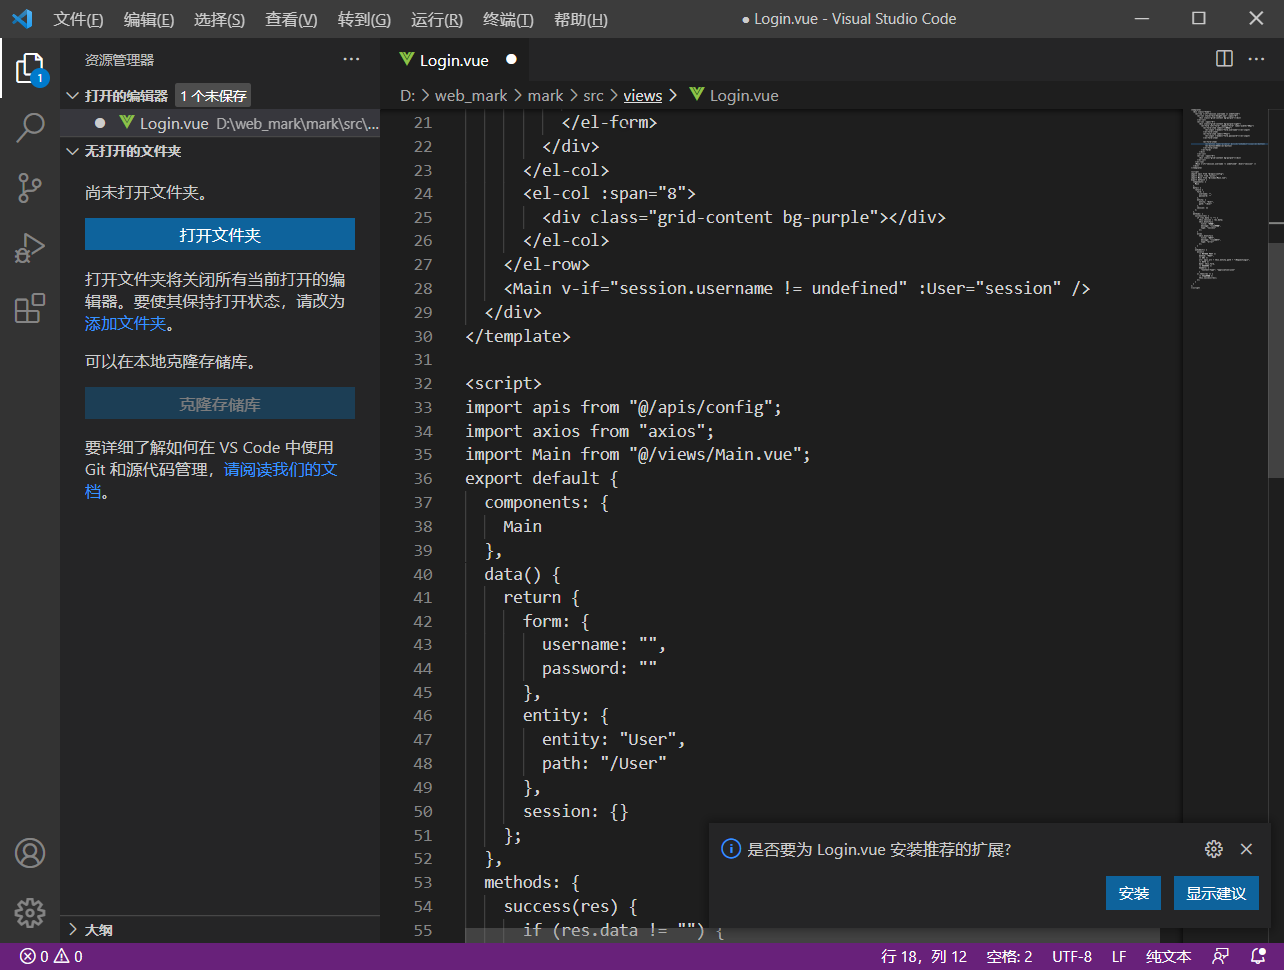Open the Run and Debug icon
Screen dimensions: 1284x970
coord(30,248)
